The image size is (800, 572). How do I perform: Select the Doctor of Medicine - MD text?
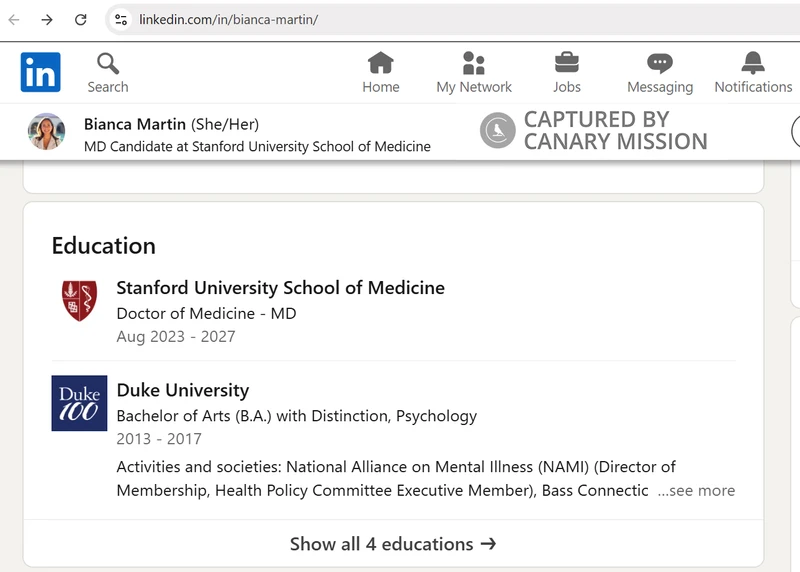click(x=206, y=313)
